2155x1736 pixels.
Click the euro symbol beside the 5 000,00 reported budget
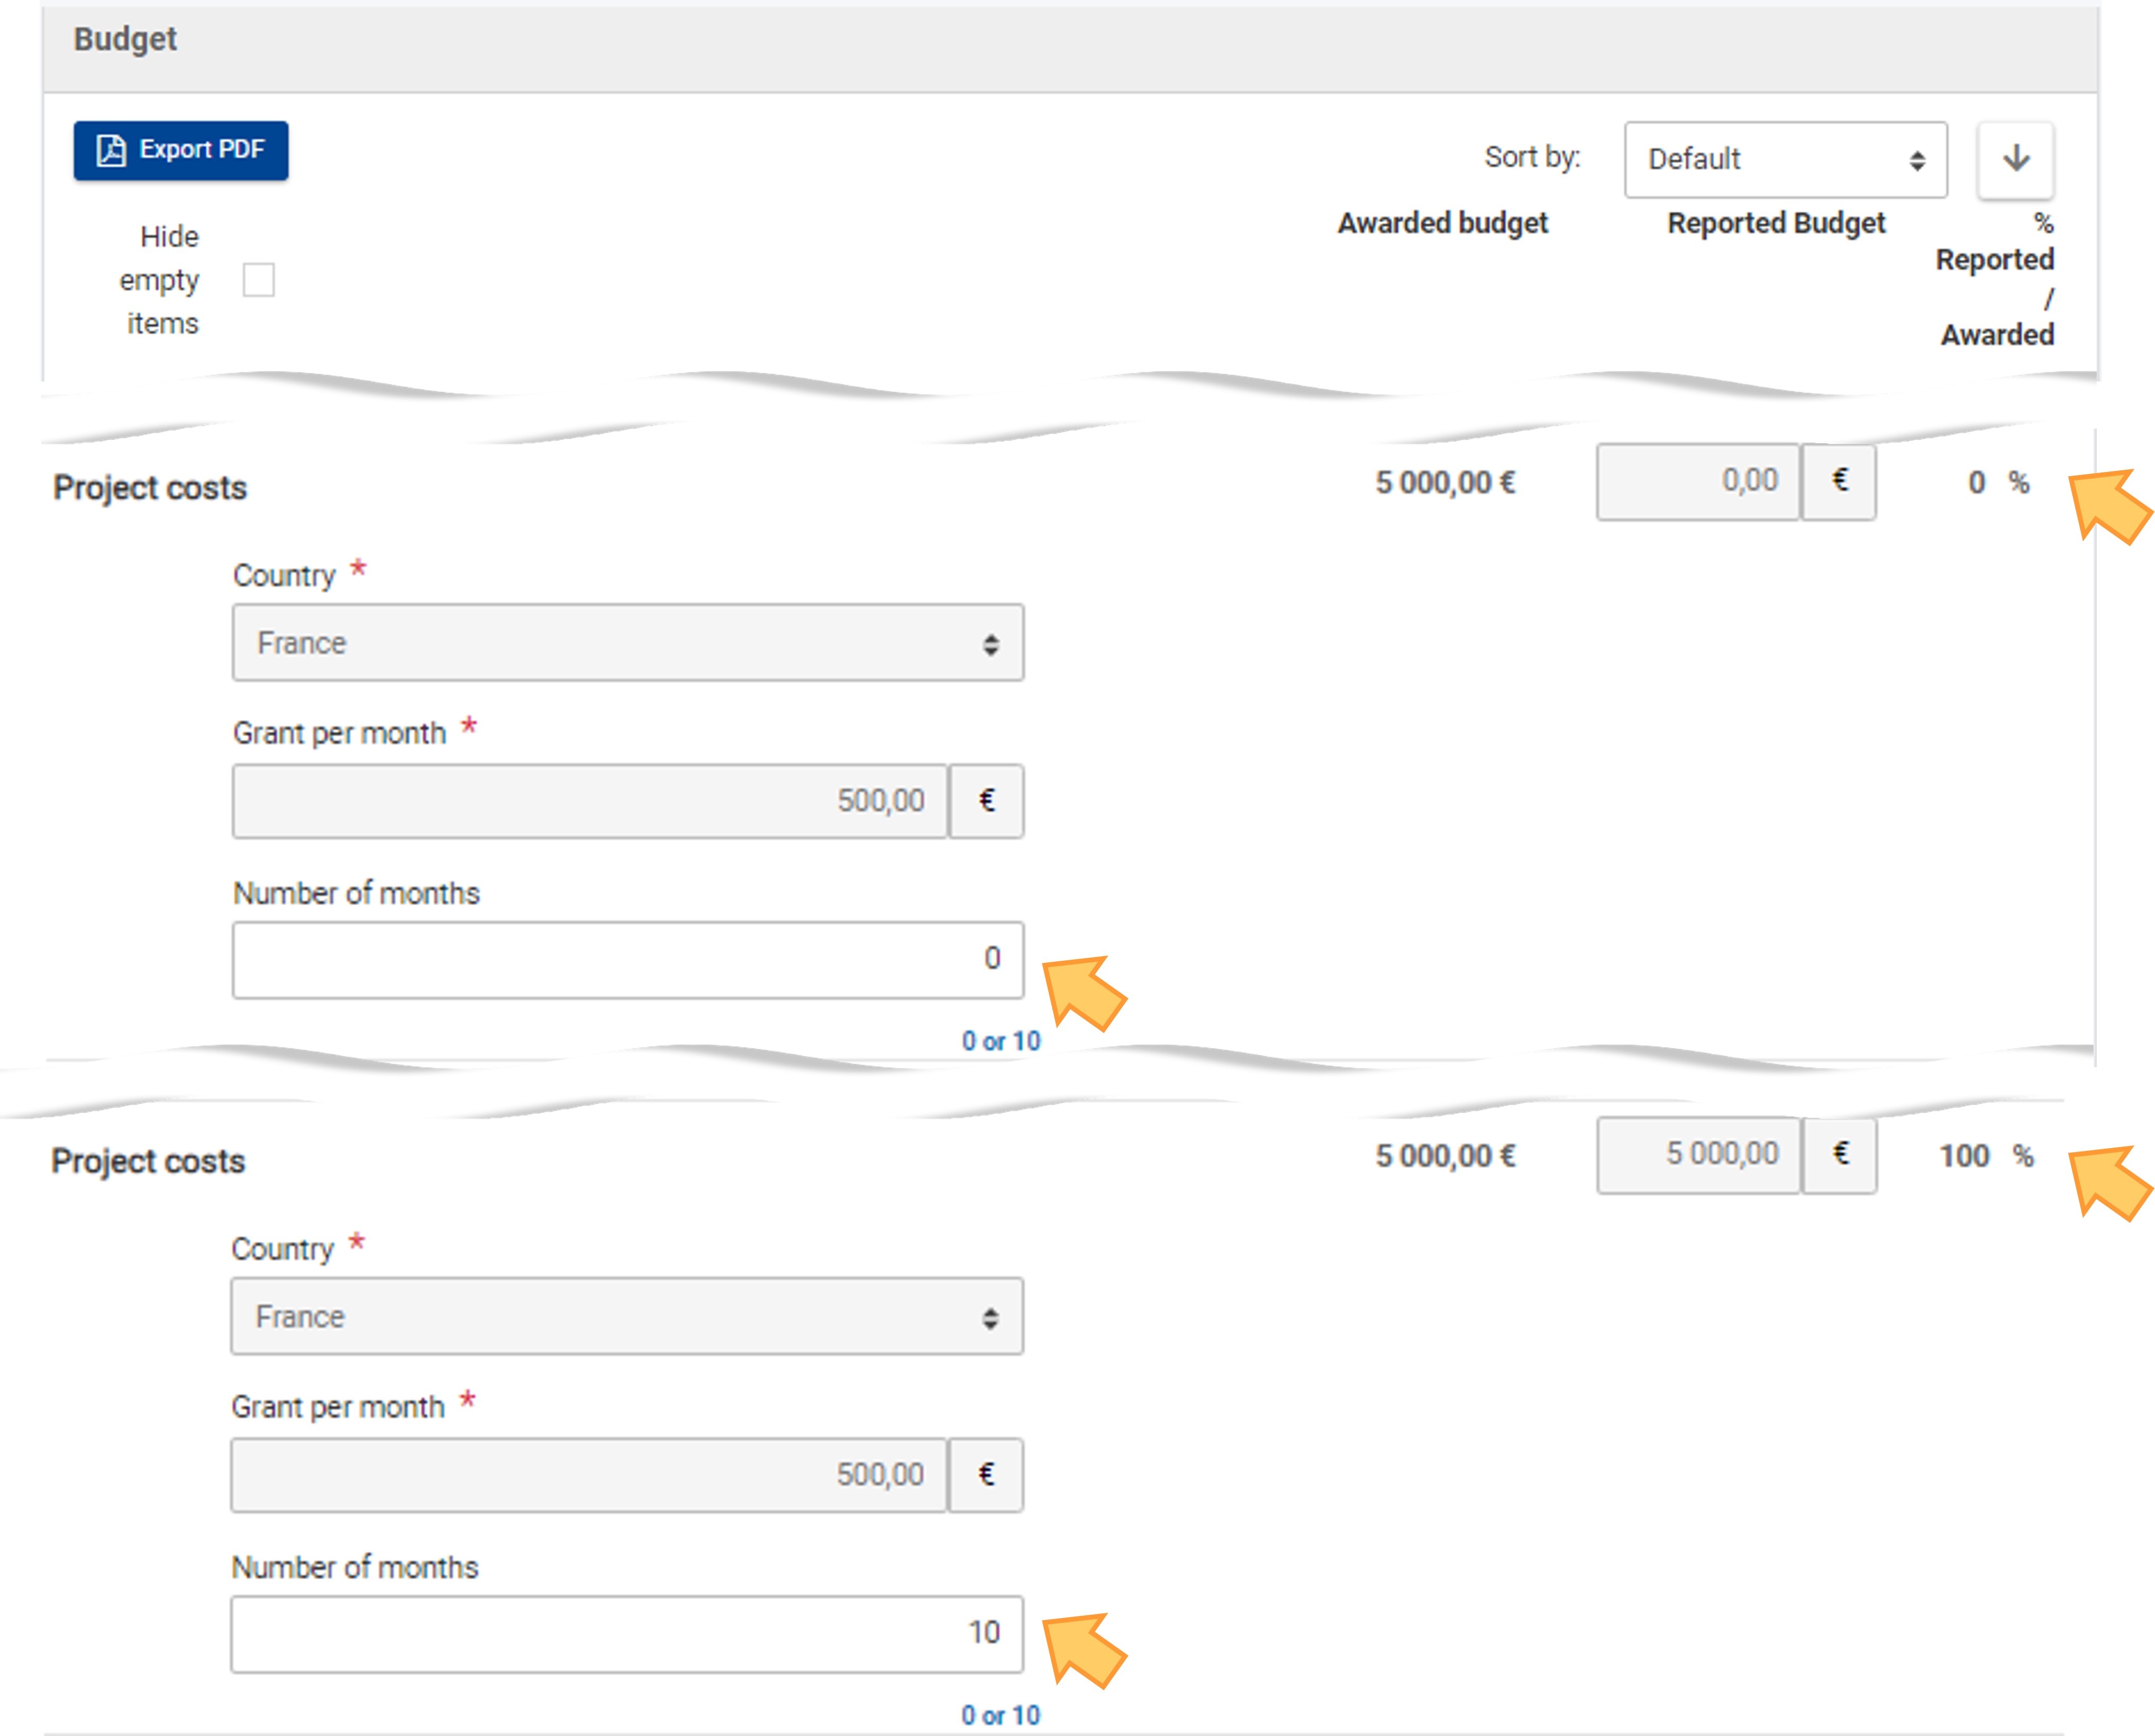click(x=1840, y=1155)
